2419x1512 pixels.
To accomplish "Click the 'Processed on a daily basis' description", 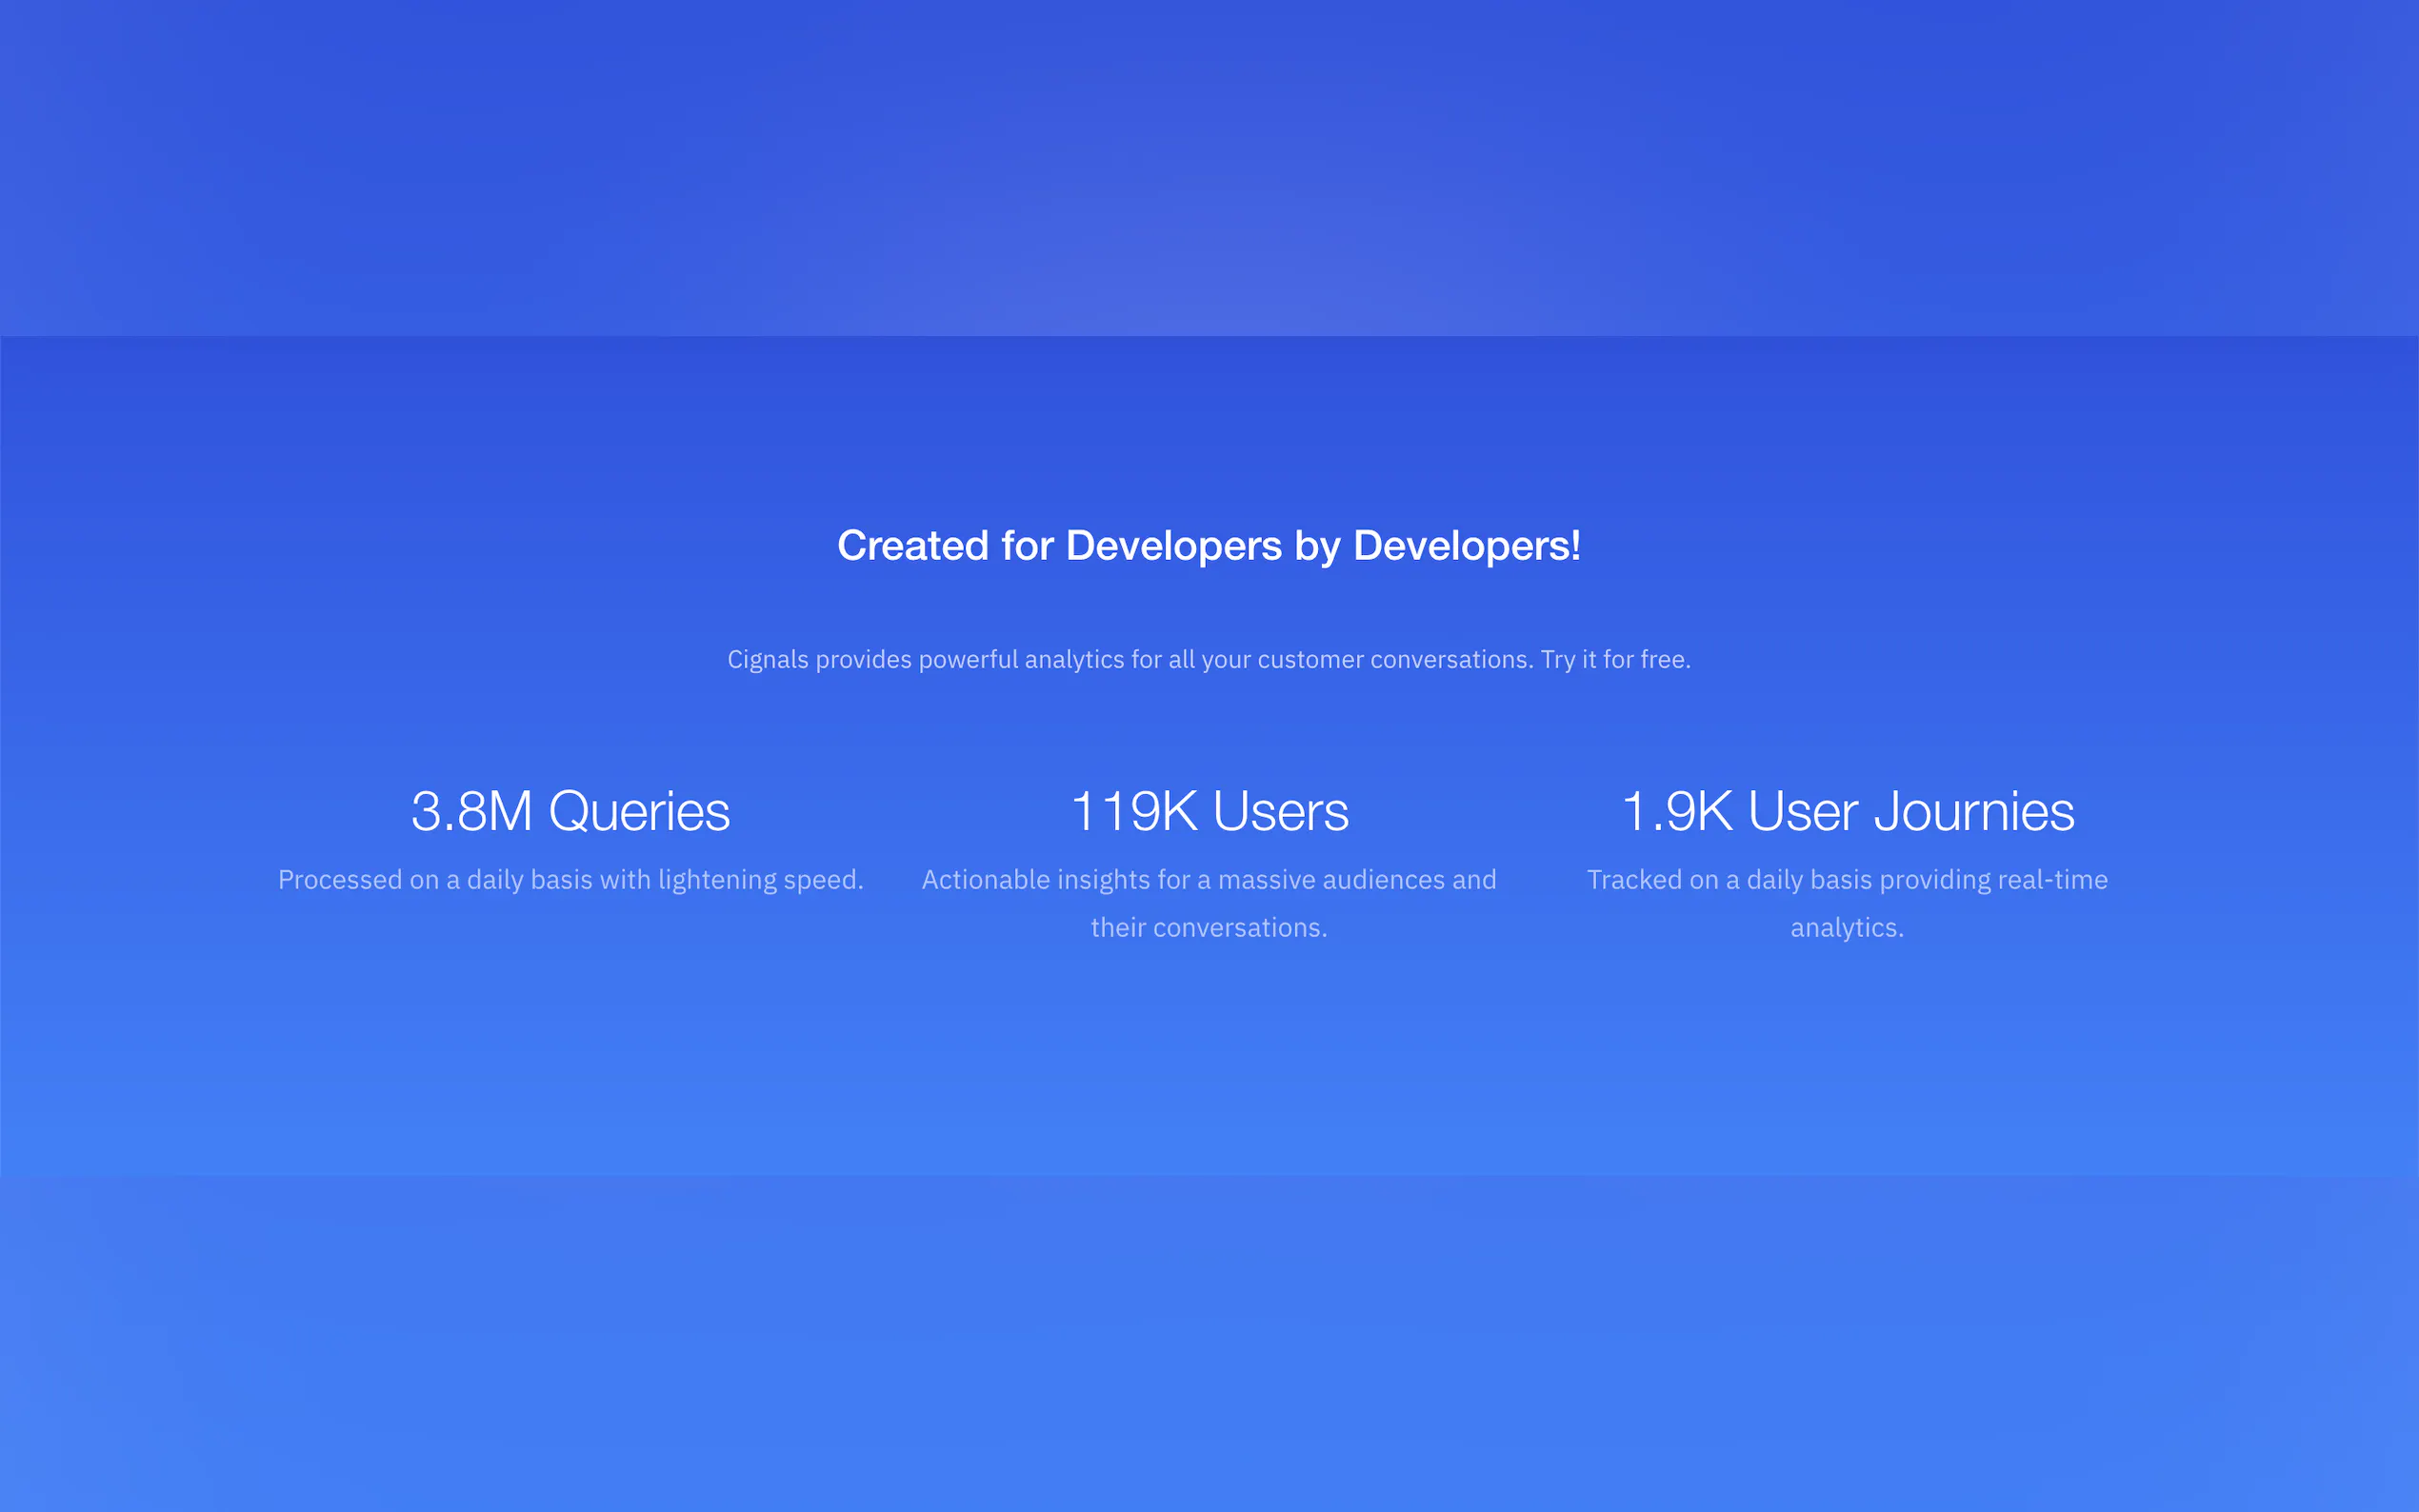I will pos(450,880).
